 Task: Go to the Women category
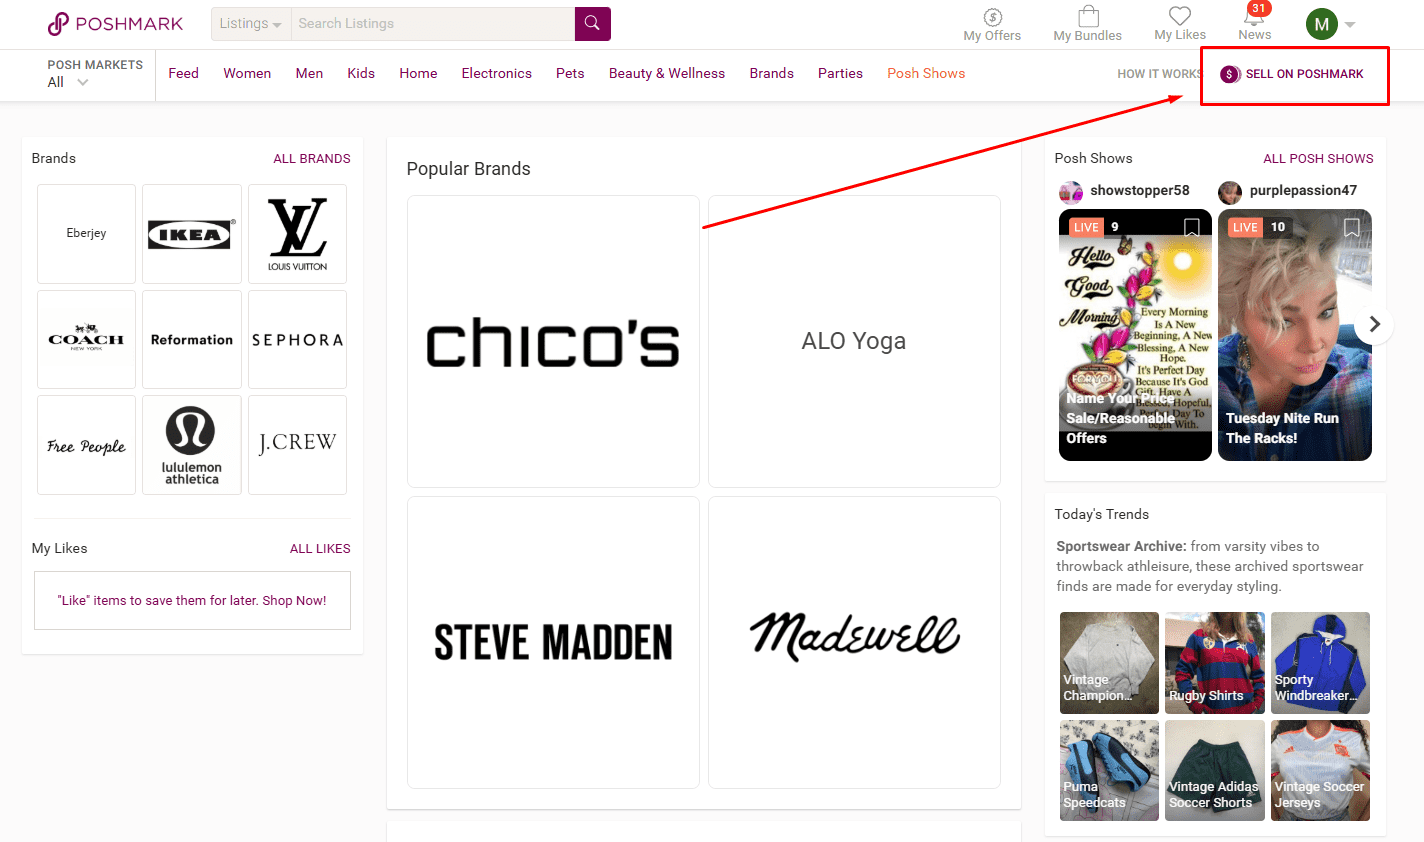pos(247,73)
